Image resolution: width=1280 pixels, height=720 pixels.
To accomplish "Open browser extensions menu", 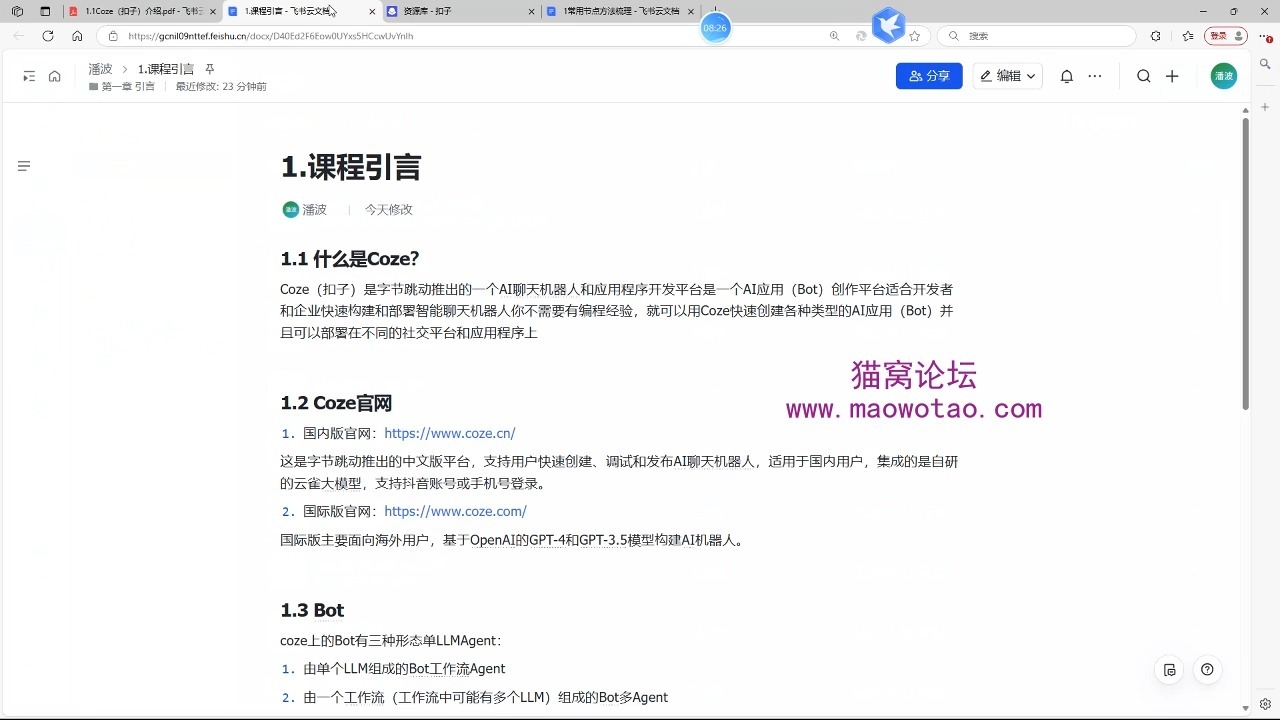I will (x=1156, y=36).
